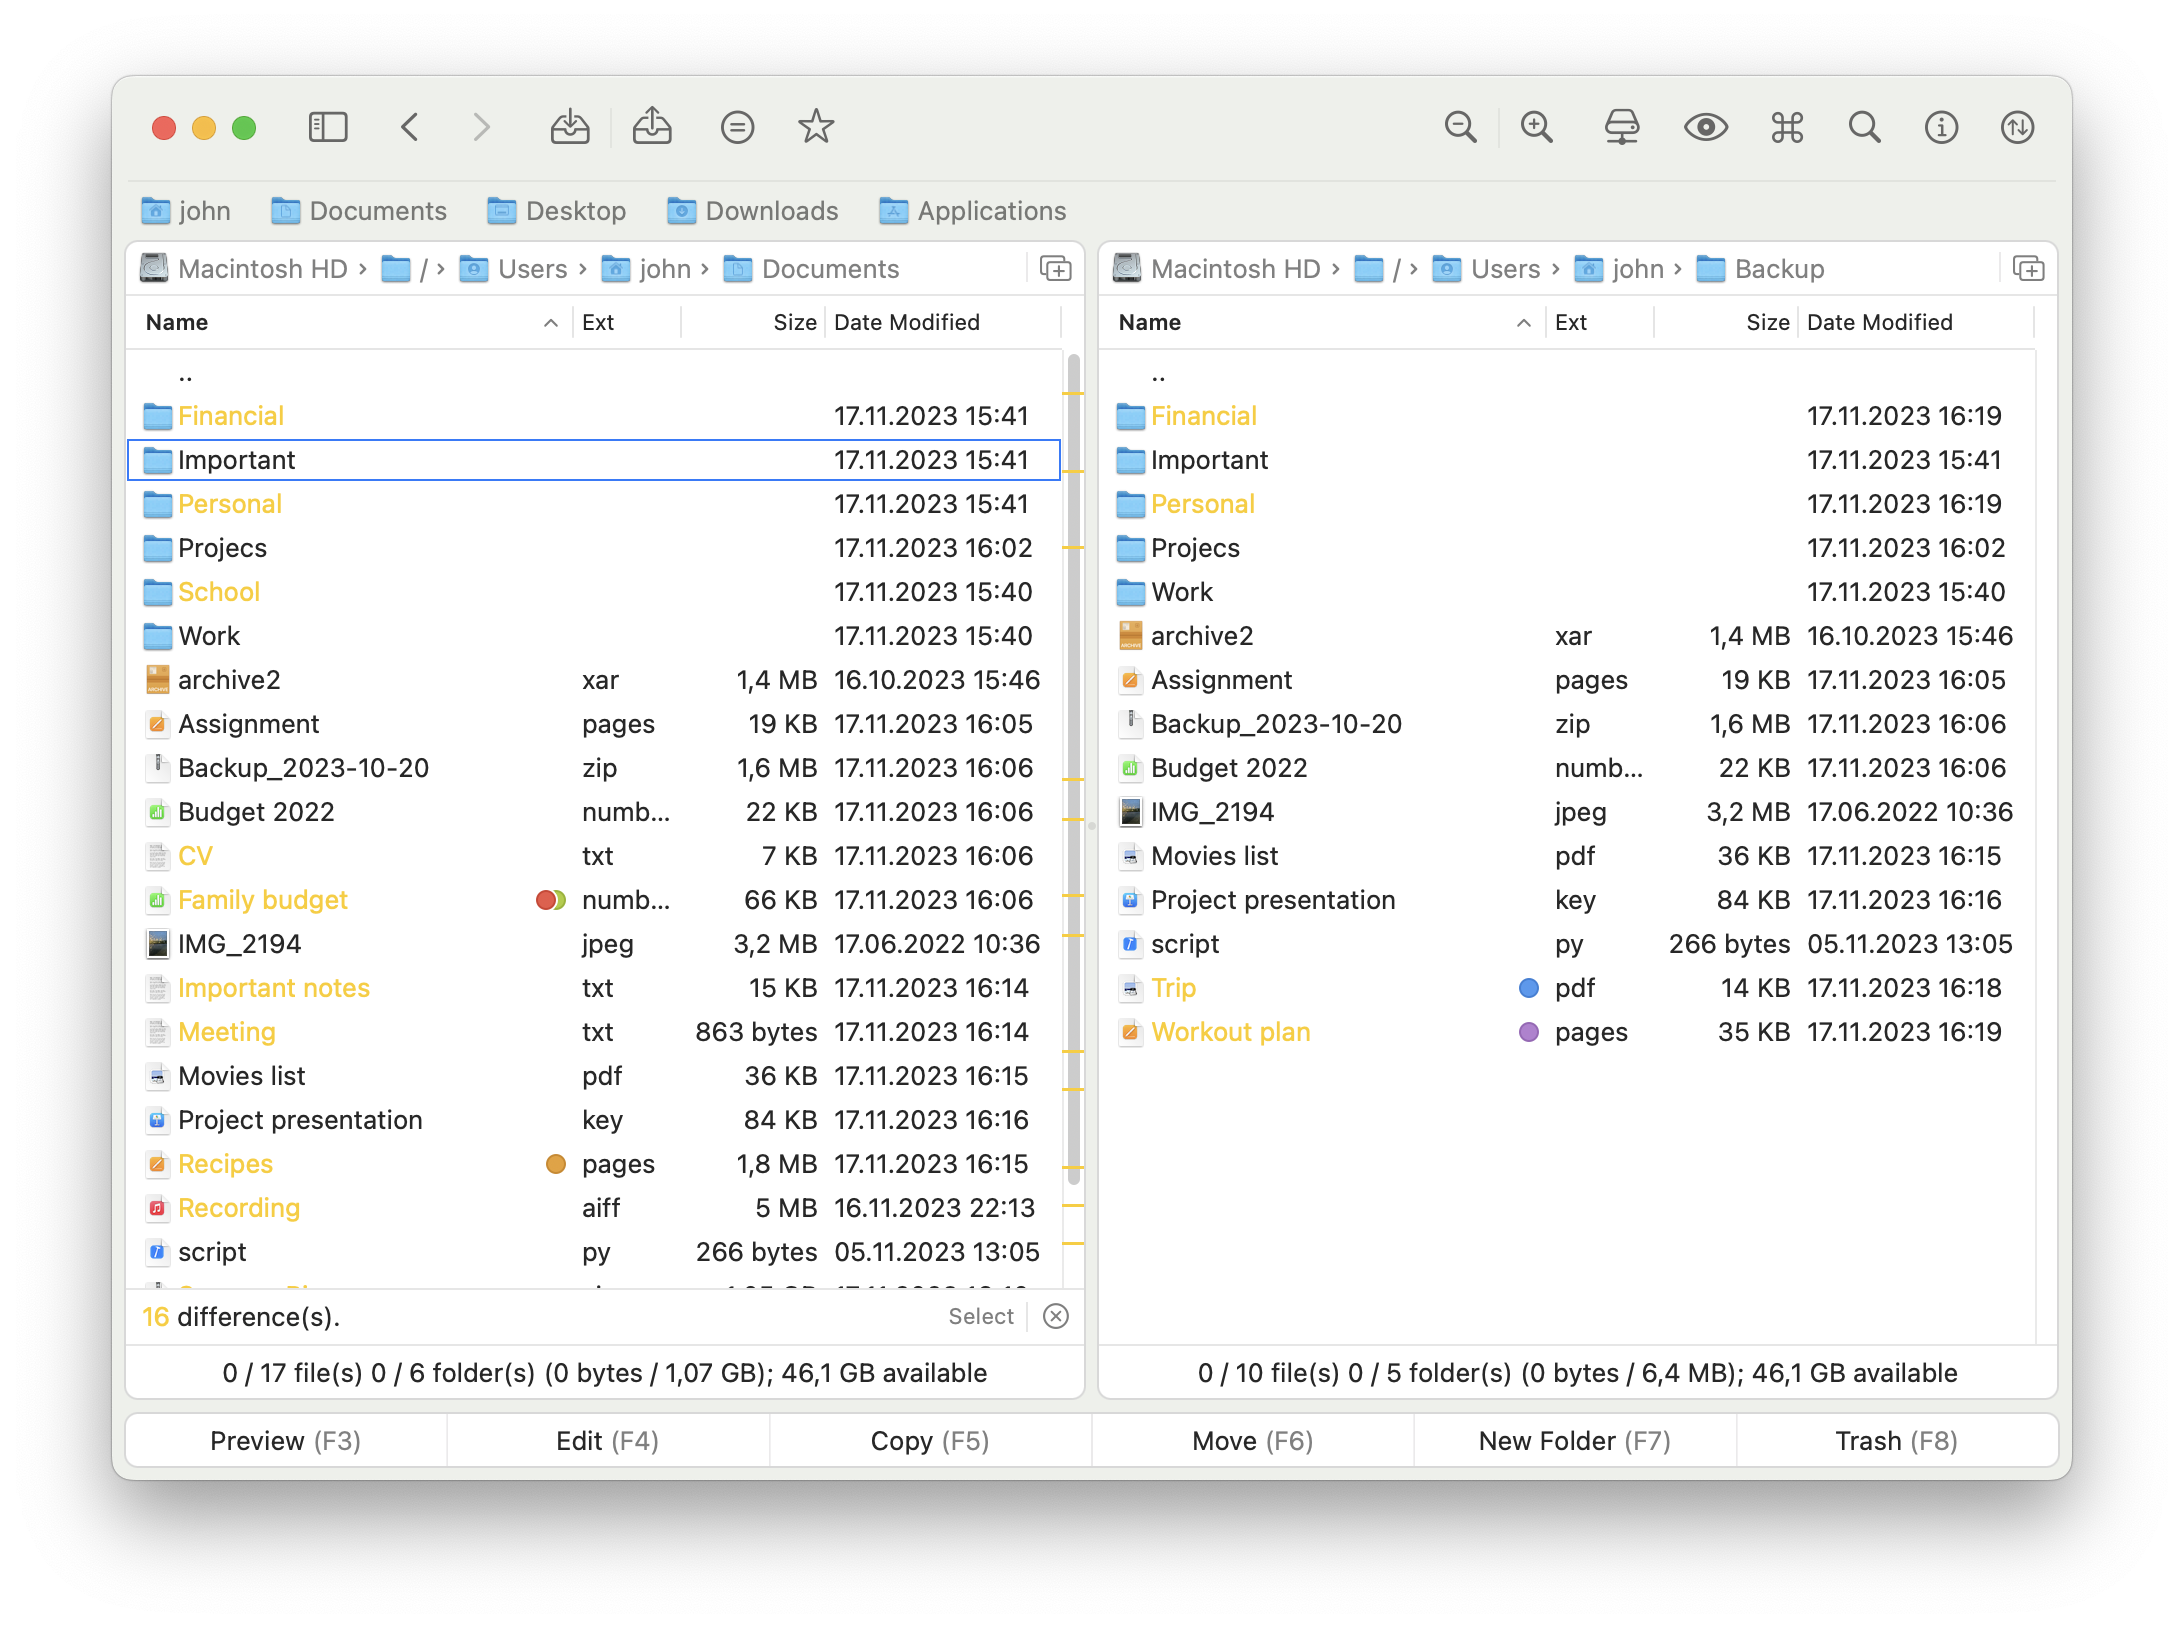Open remote connections via the server icon
The width and height of the screenshot is (2184, 1628).
coord(1622,127)
